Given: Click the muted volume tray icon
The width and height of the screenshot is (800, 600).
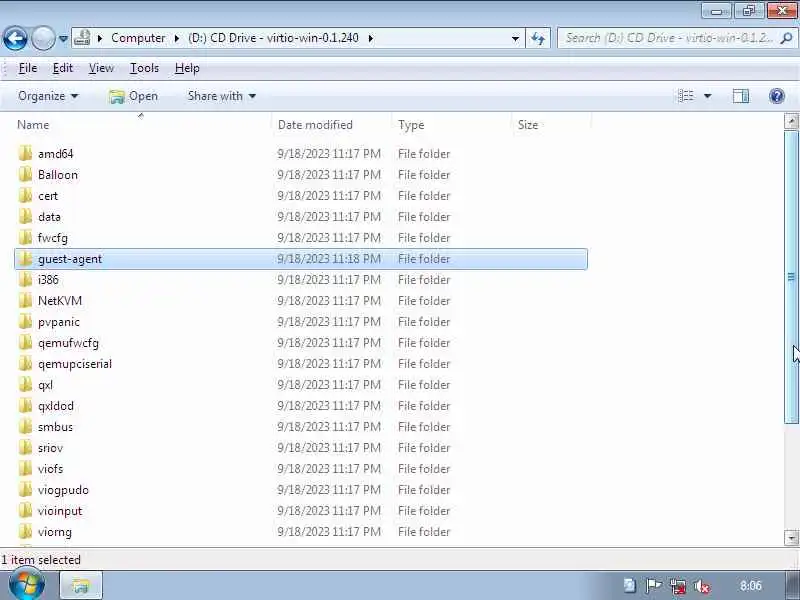Looking at the screenshot, I should (x=702, y=586).
